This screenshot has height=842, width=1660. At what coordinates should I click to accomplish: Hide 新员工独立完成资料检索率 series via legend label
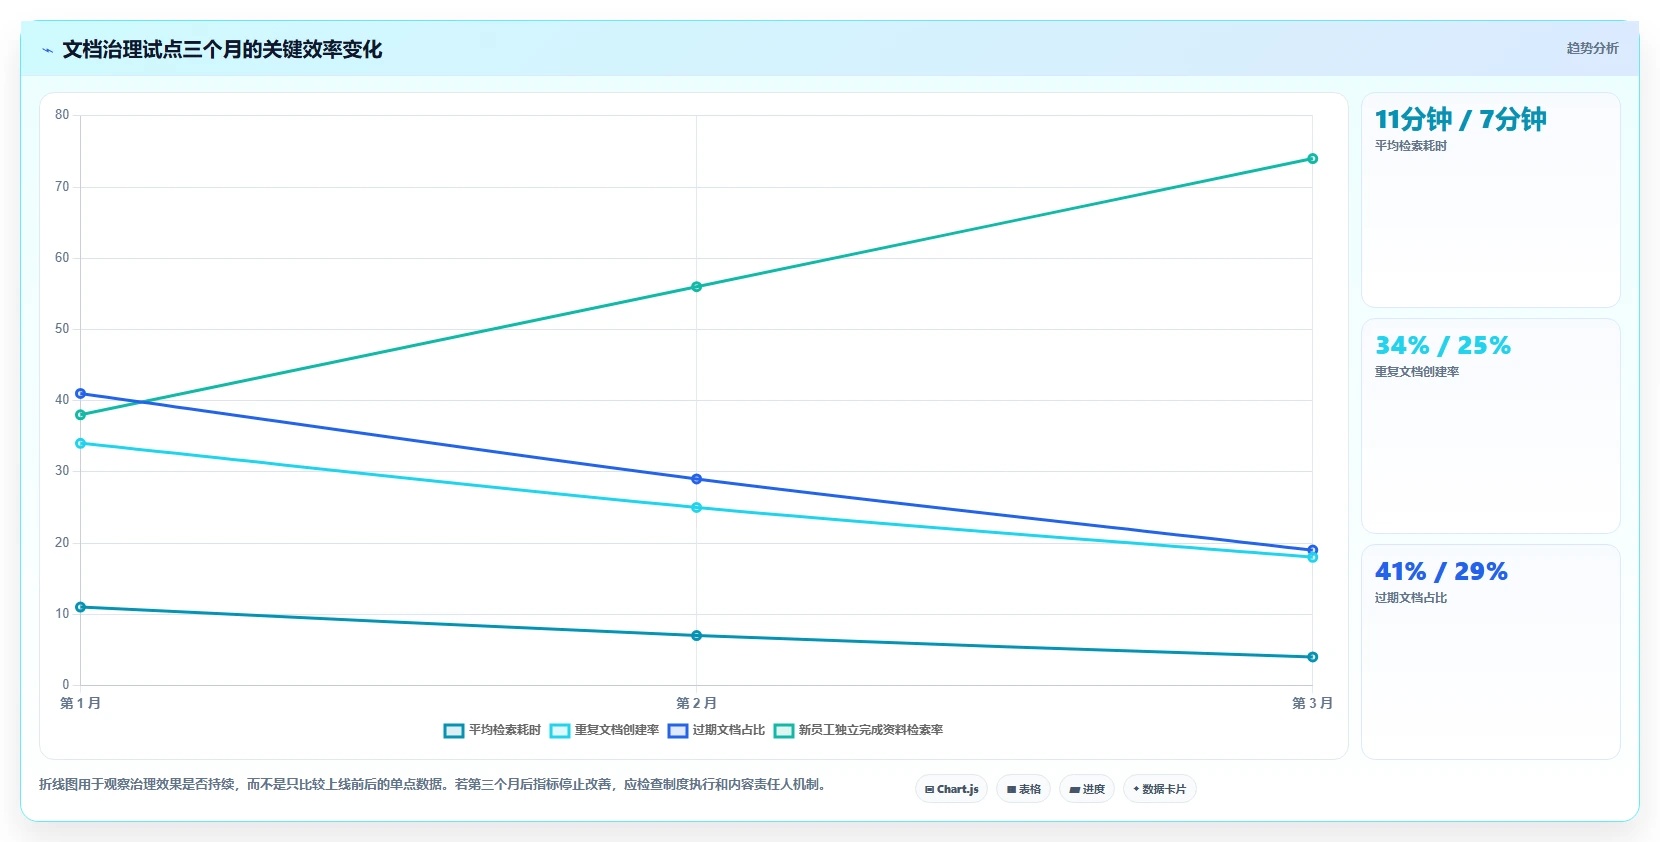[871, 731]
